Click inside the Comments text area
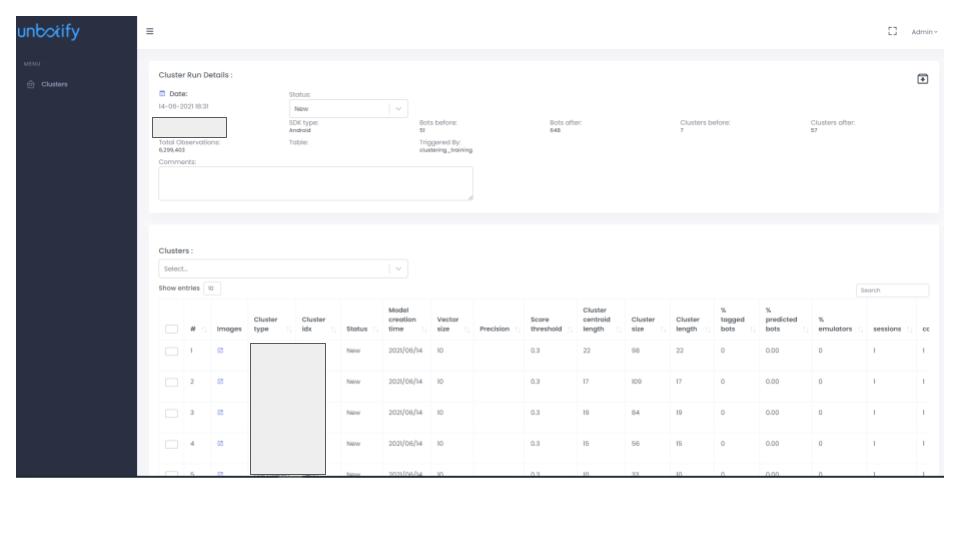 [315, 184]
